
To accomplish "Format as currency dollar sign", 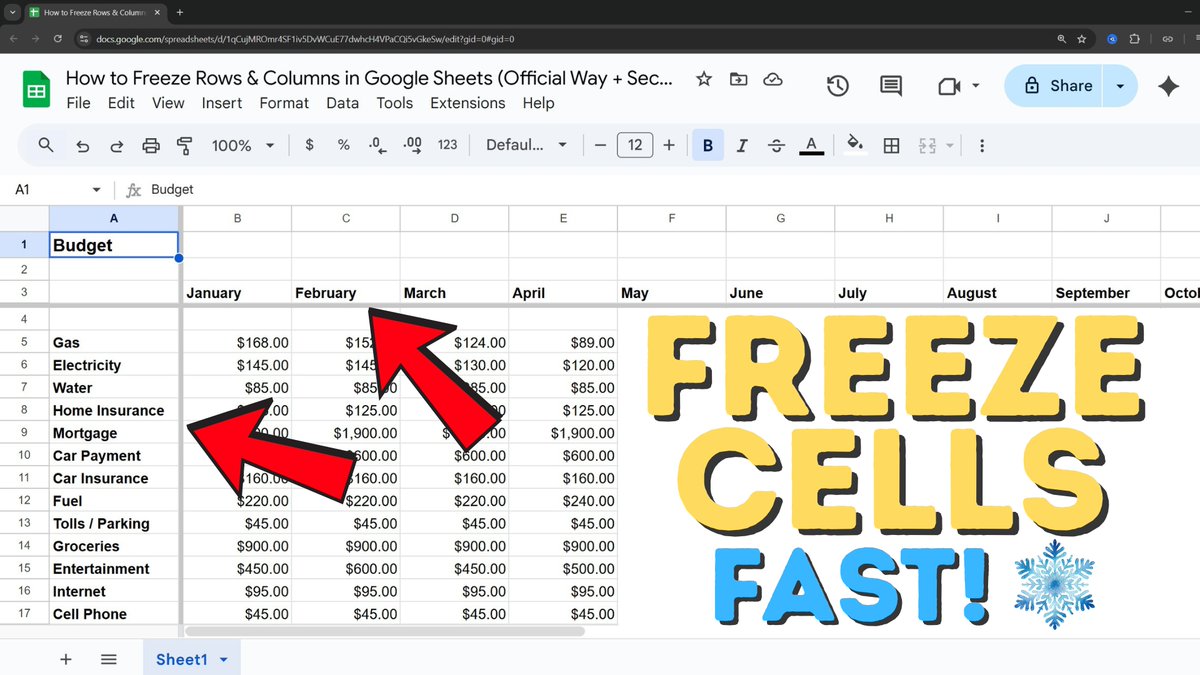I will point(310,145).
